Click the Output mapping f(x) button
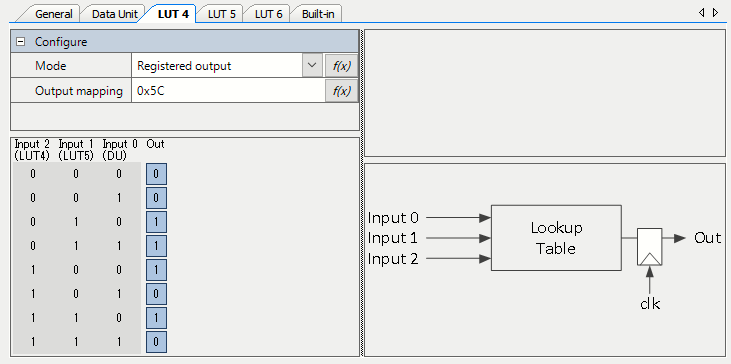Screen dimensions: 731x364 [x=341, y=91]
